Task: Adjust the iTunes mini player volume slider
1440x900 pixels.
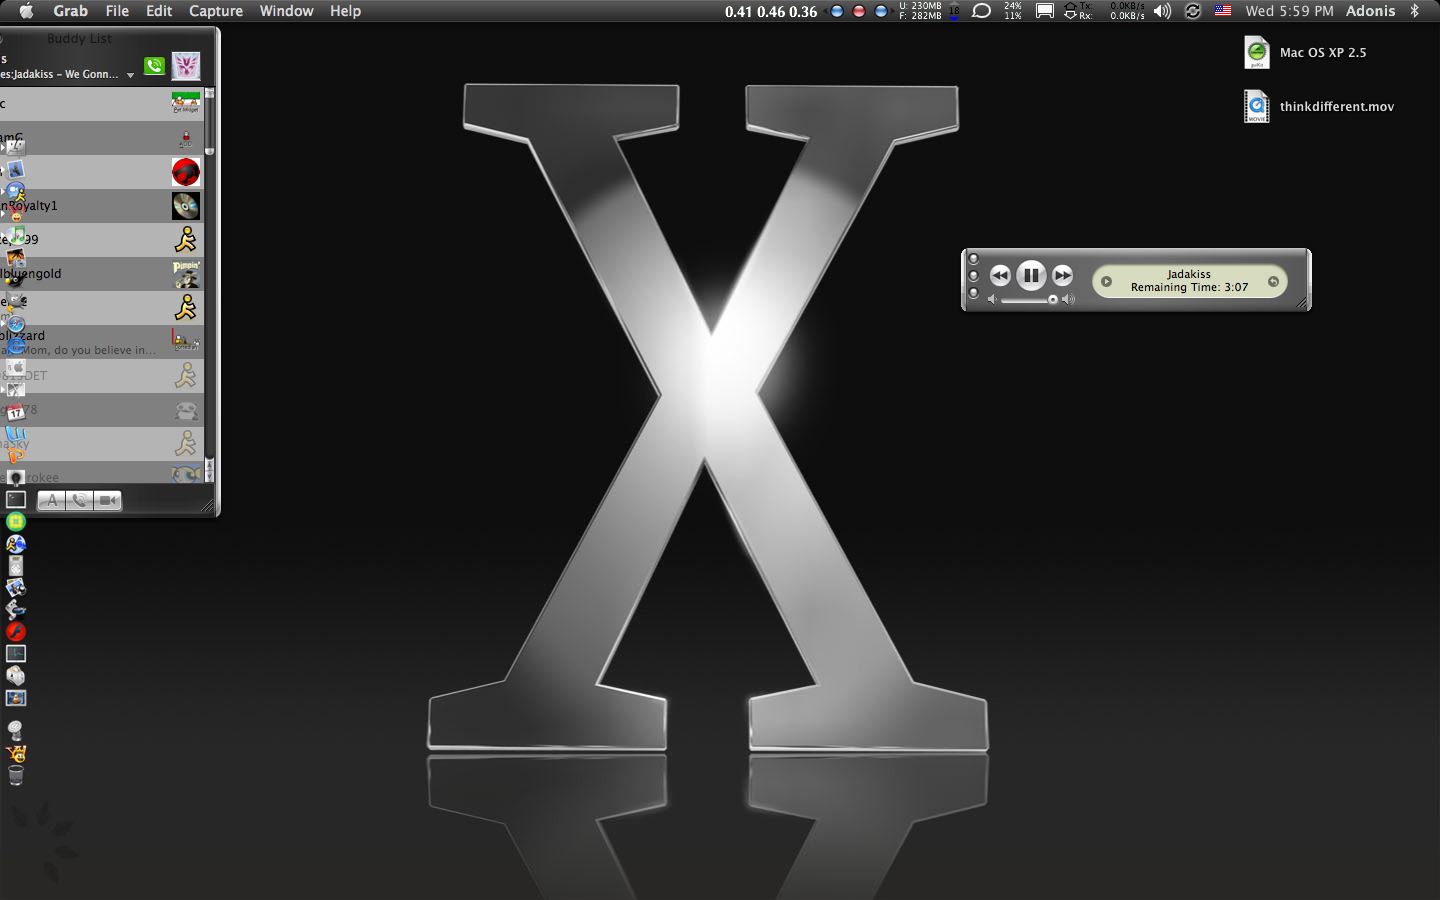Action: 1030,299
